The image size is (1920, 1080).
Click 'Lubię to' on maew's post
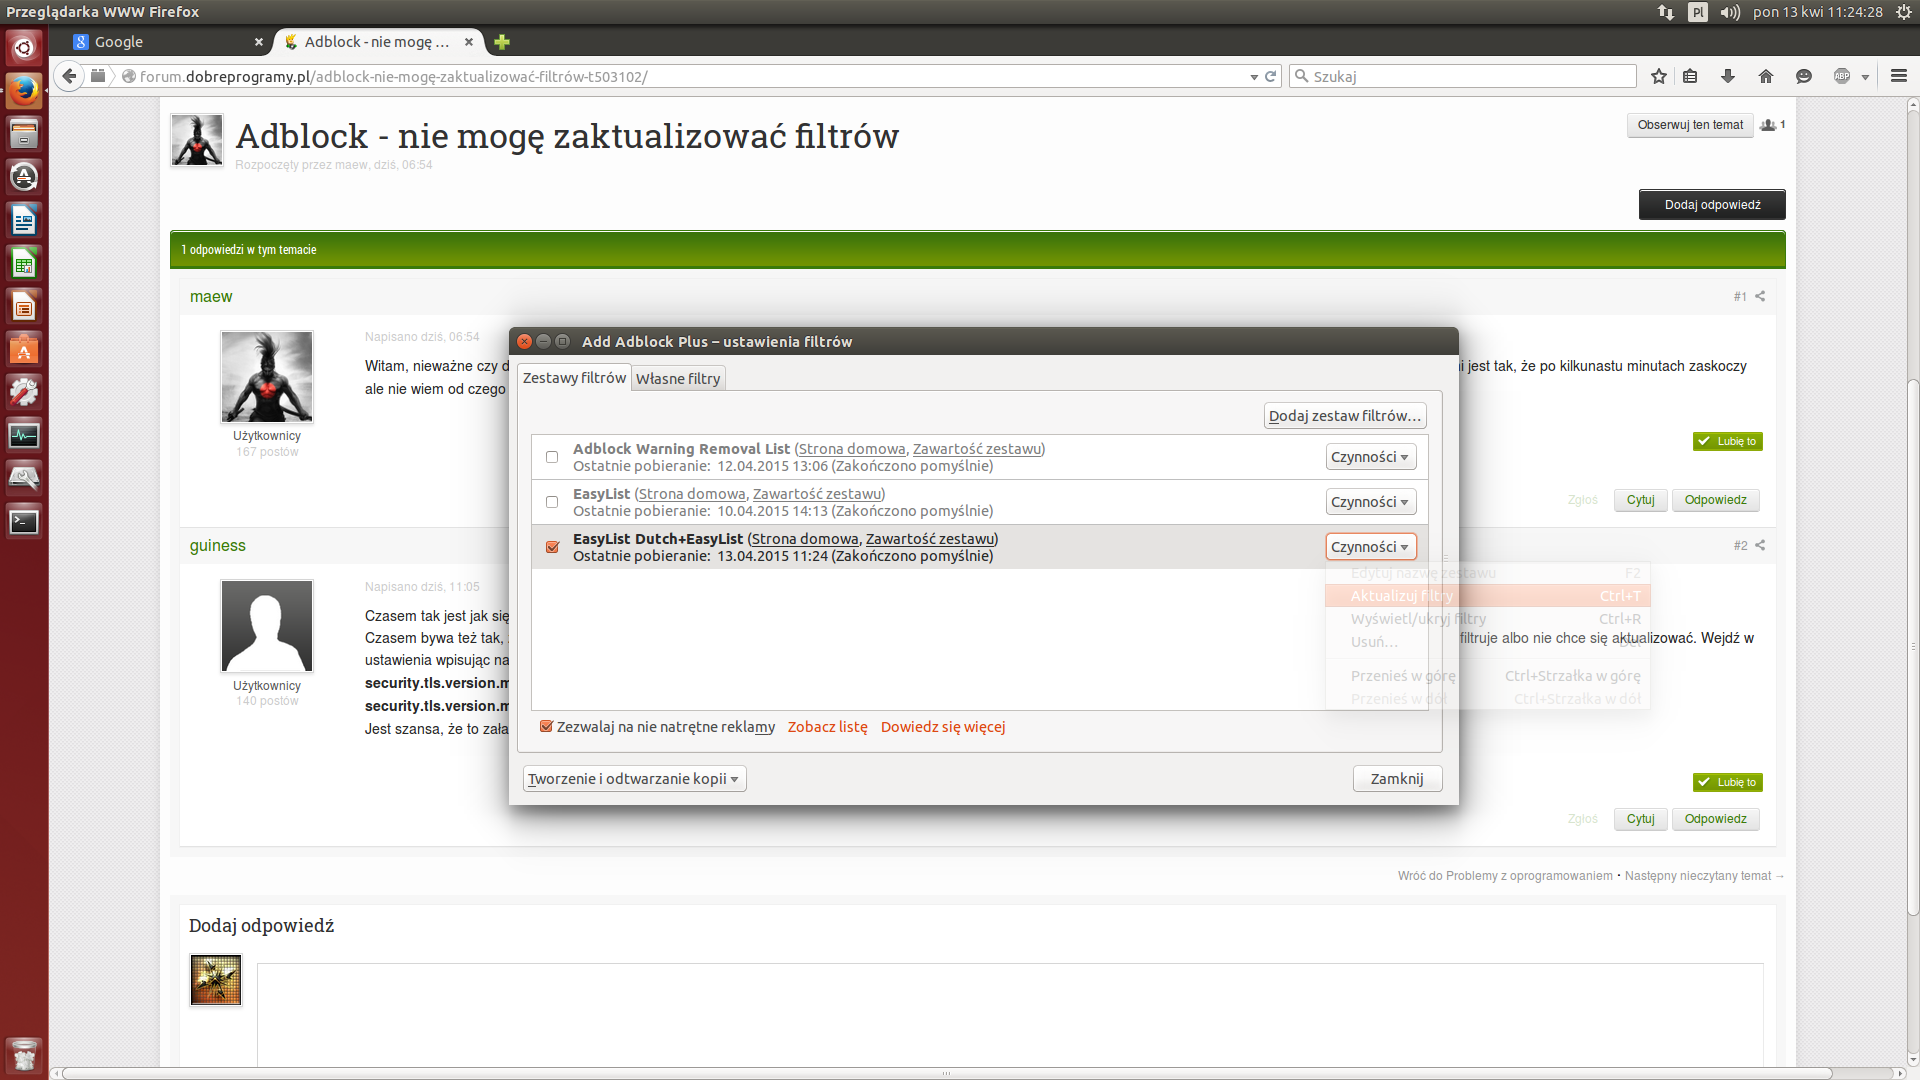click(x=1728, y=441)
